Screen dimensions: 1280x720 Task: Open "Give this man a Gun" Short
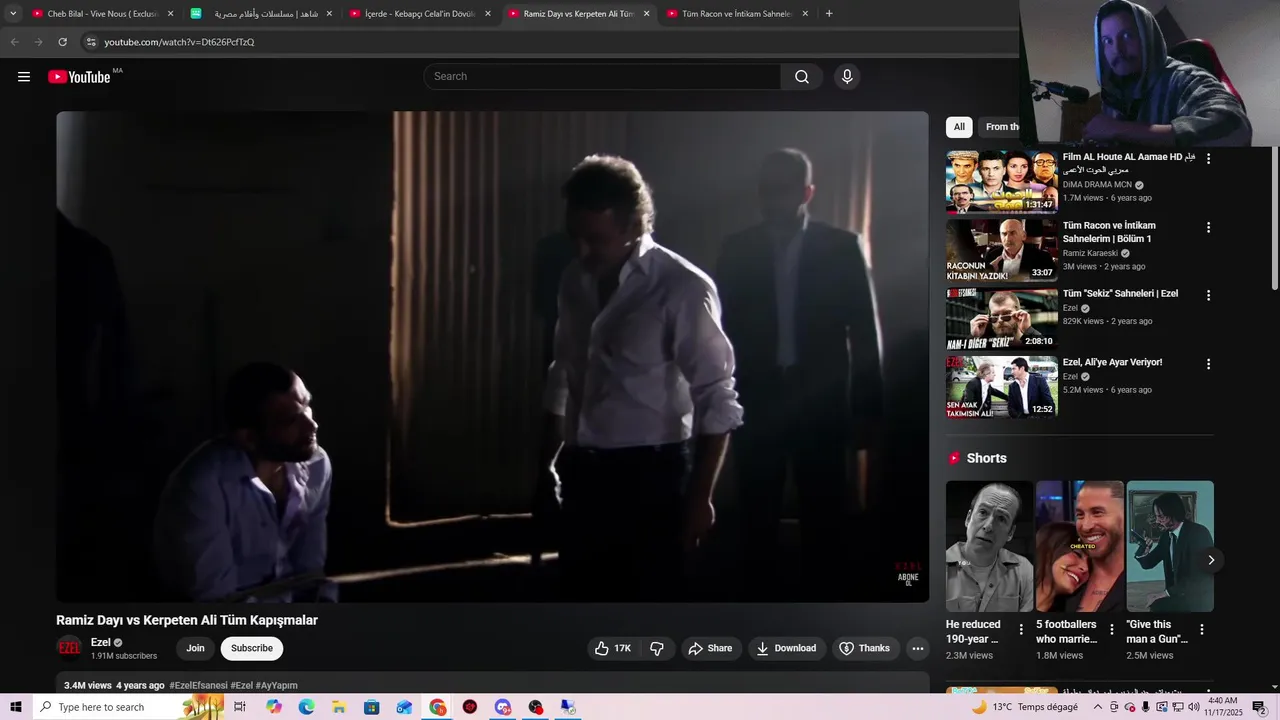[x=1170, y=546]
